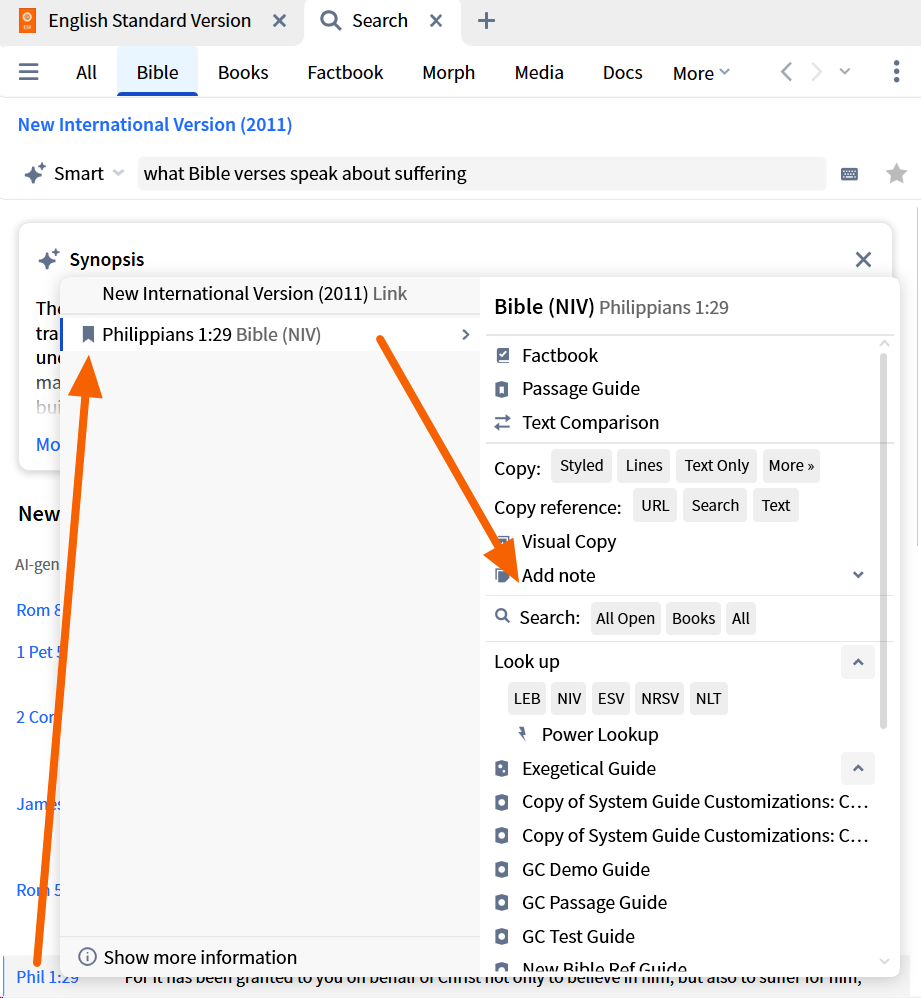Collapse the guides list chevron
921x998 pixels.
tap(858, 768)
